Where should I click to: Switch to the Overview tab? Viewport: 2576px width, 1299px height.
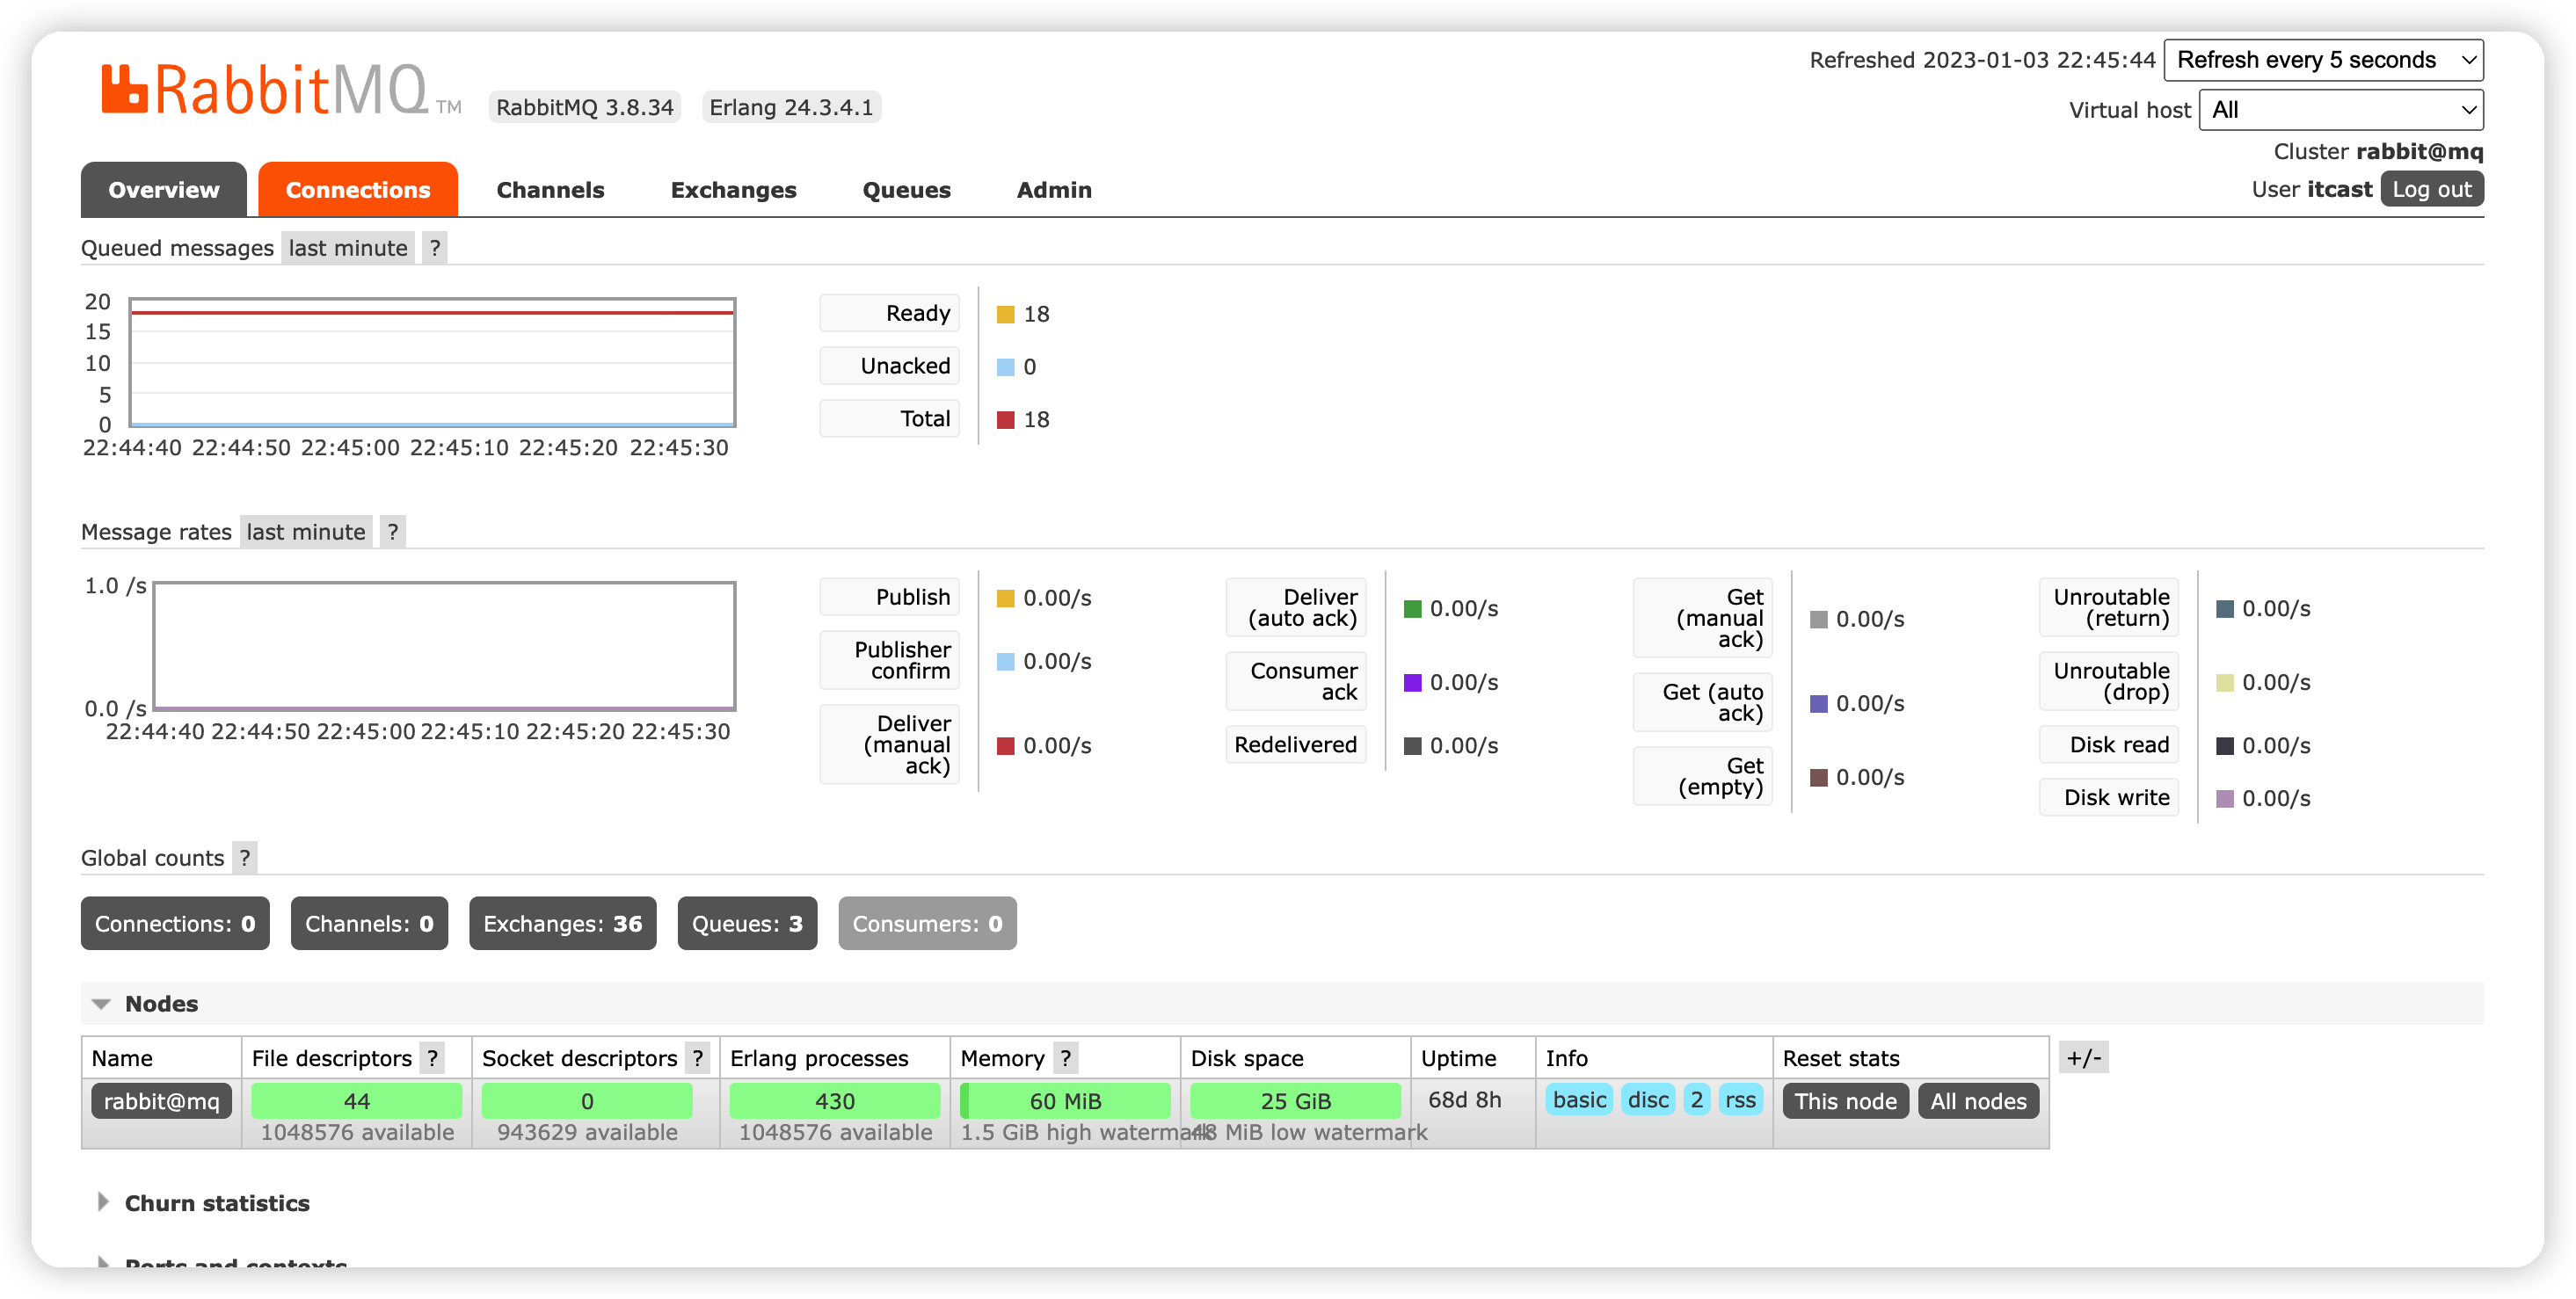163,190
